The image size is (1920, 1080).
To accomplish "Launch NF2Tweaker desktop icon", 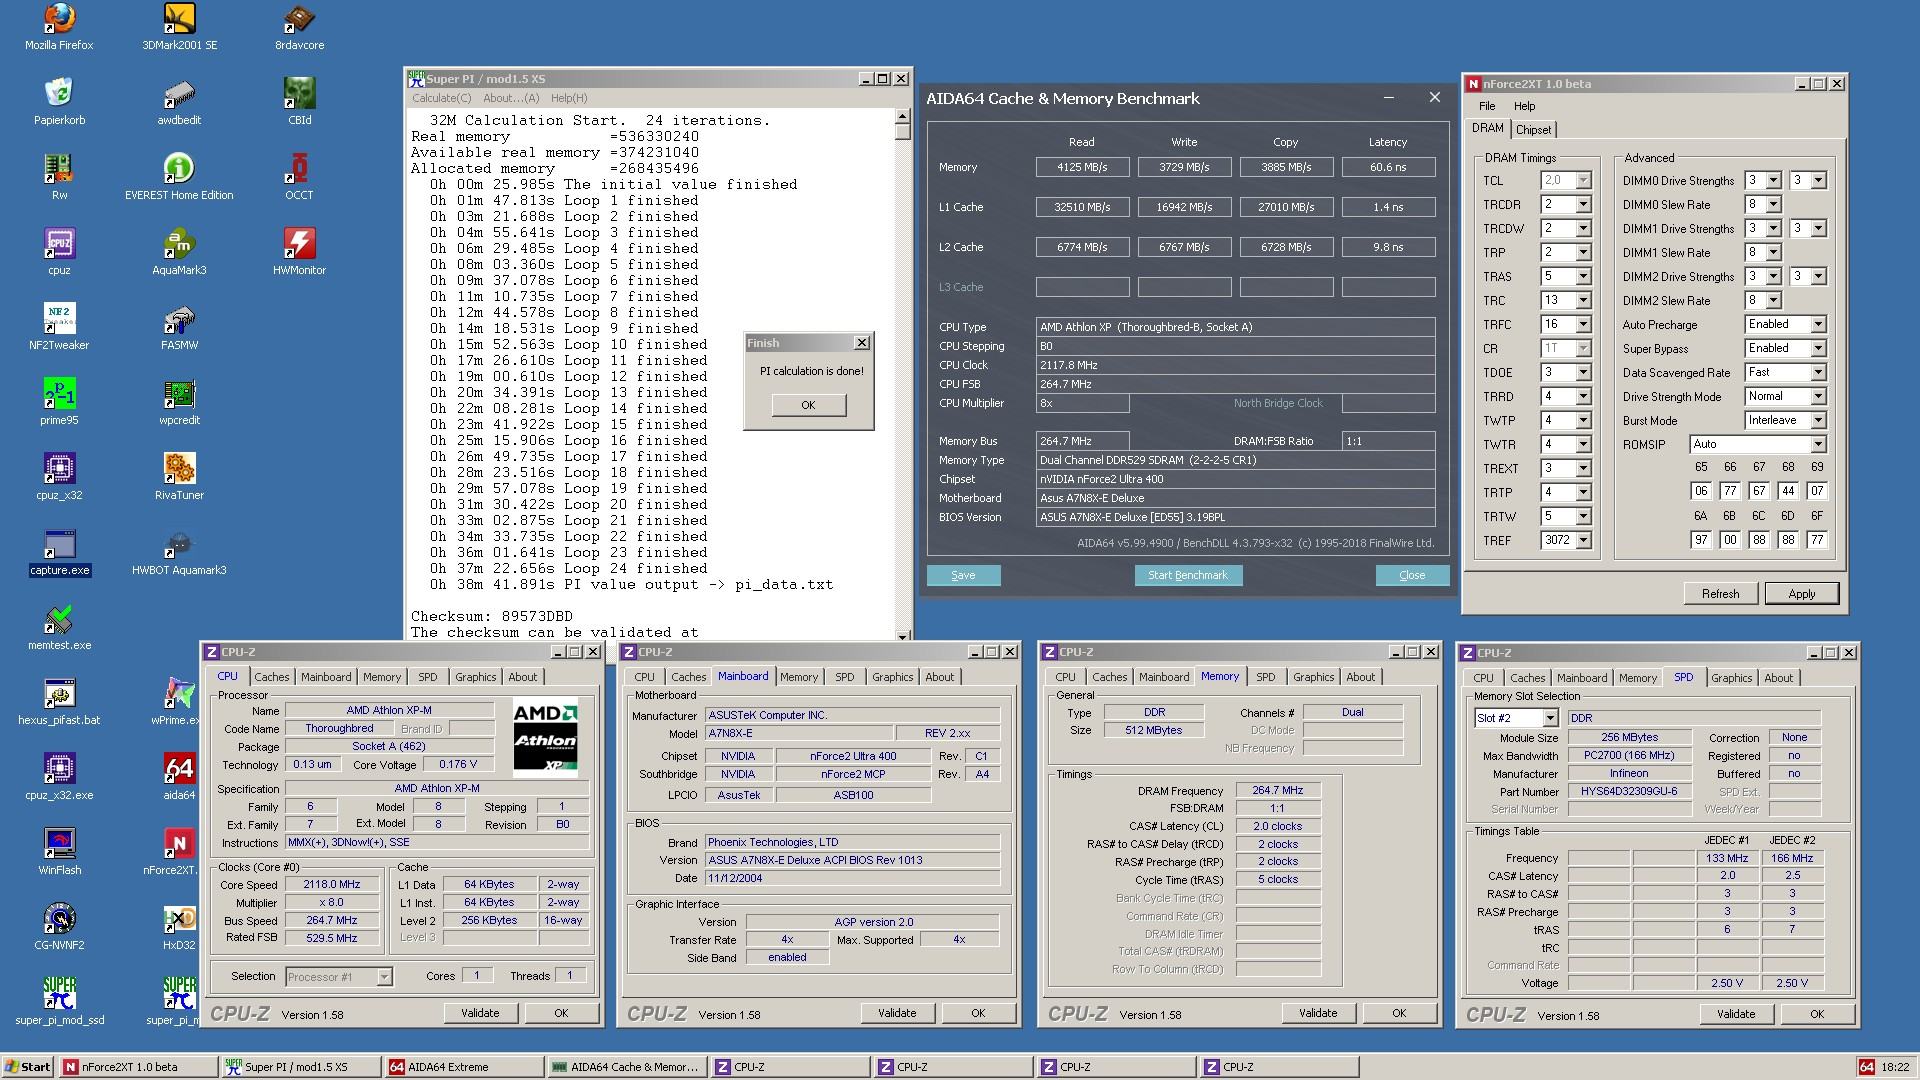I will coord(59,328).
